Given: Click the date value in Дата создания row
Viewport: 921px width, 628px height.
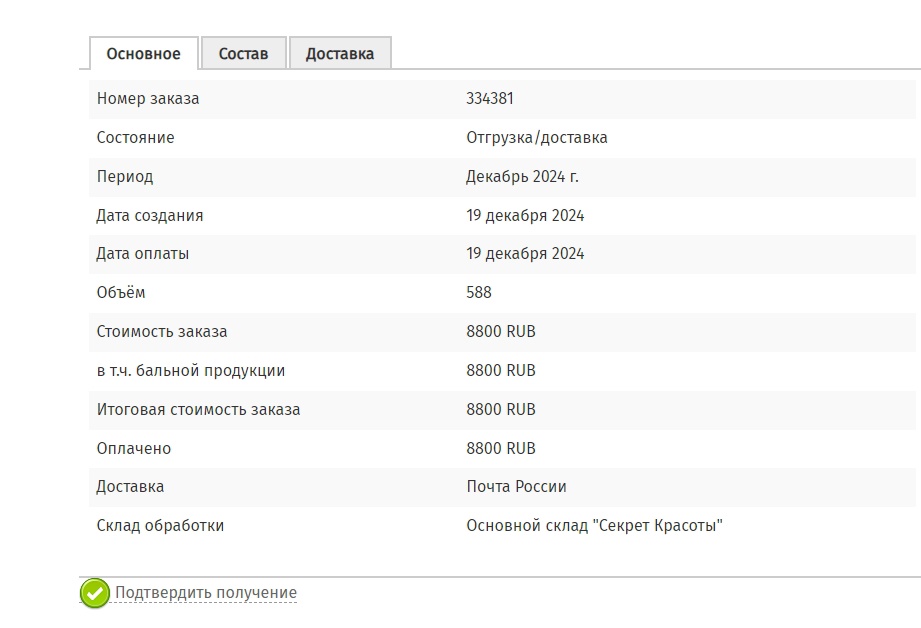Looking at the screenshot, I should [x=525, y=216].
